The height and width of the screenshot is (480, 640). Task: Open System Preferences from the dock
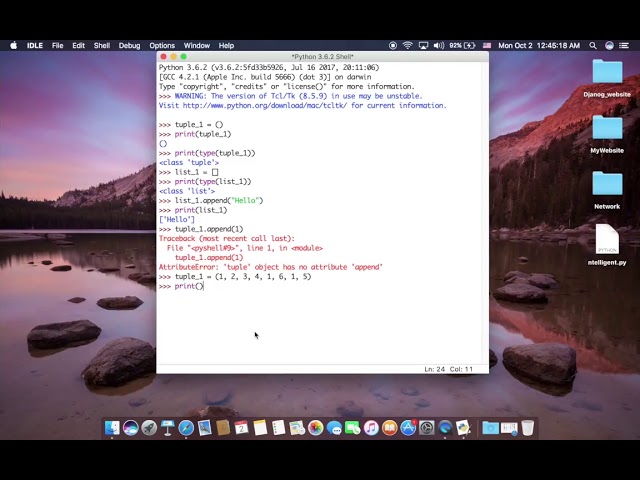(427, 428)
